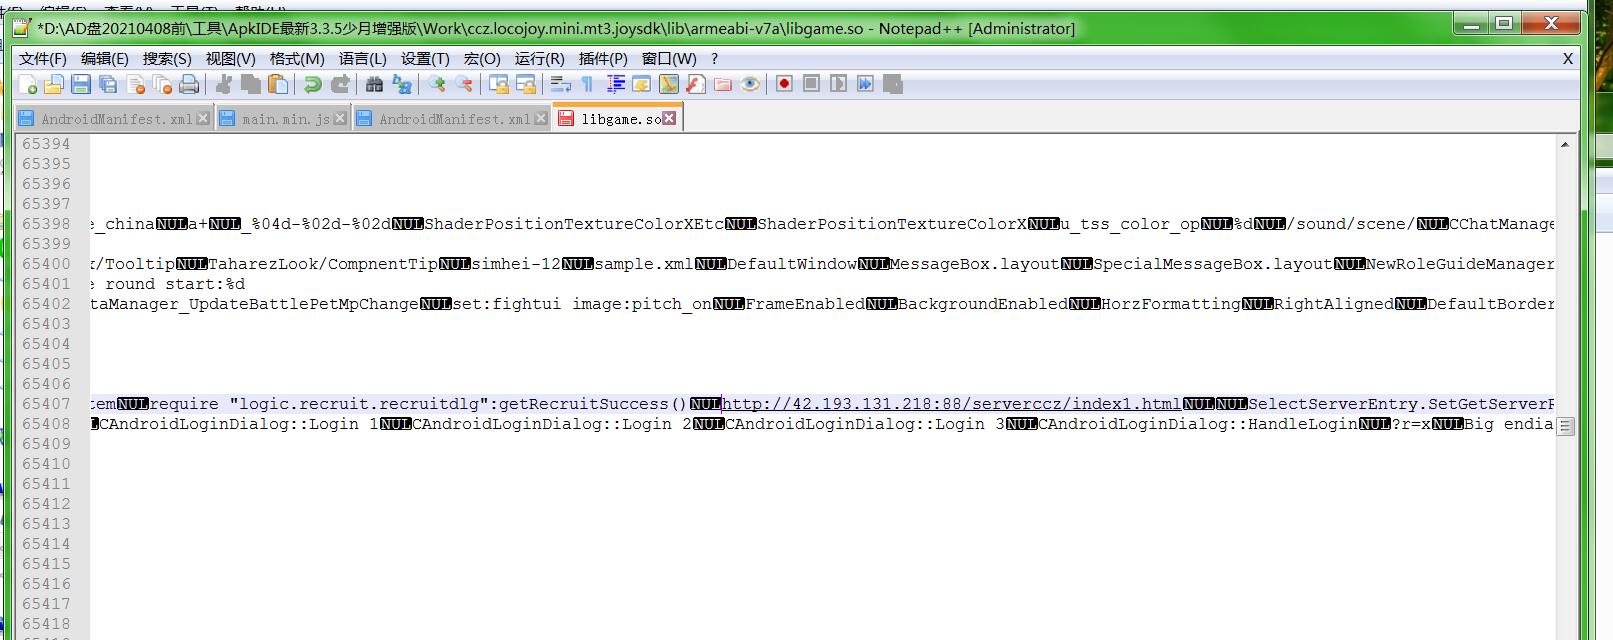Screen dimensions: 1613x640
Task: Click the Paste clipboard icon
Action: pyautogui.click(x=278, y=85)
